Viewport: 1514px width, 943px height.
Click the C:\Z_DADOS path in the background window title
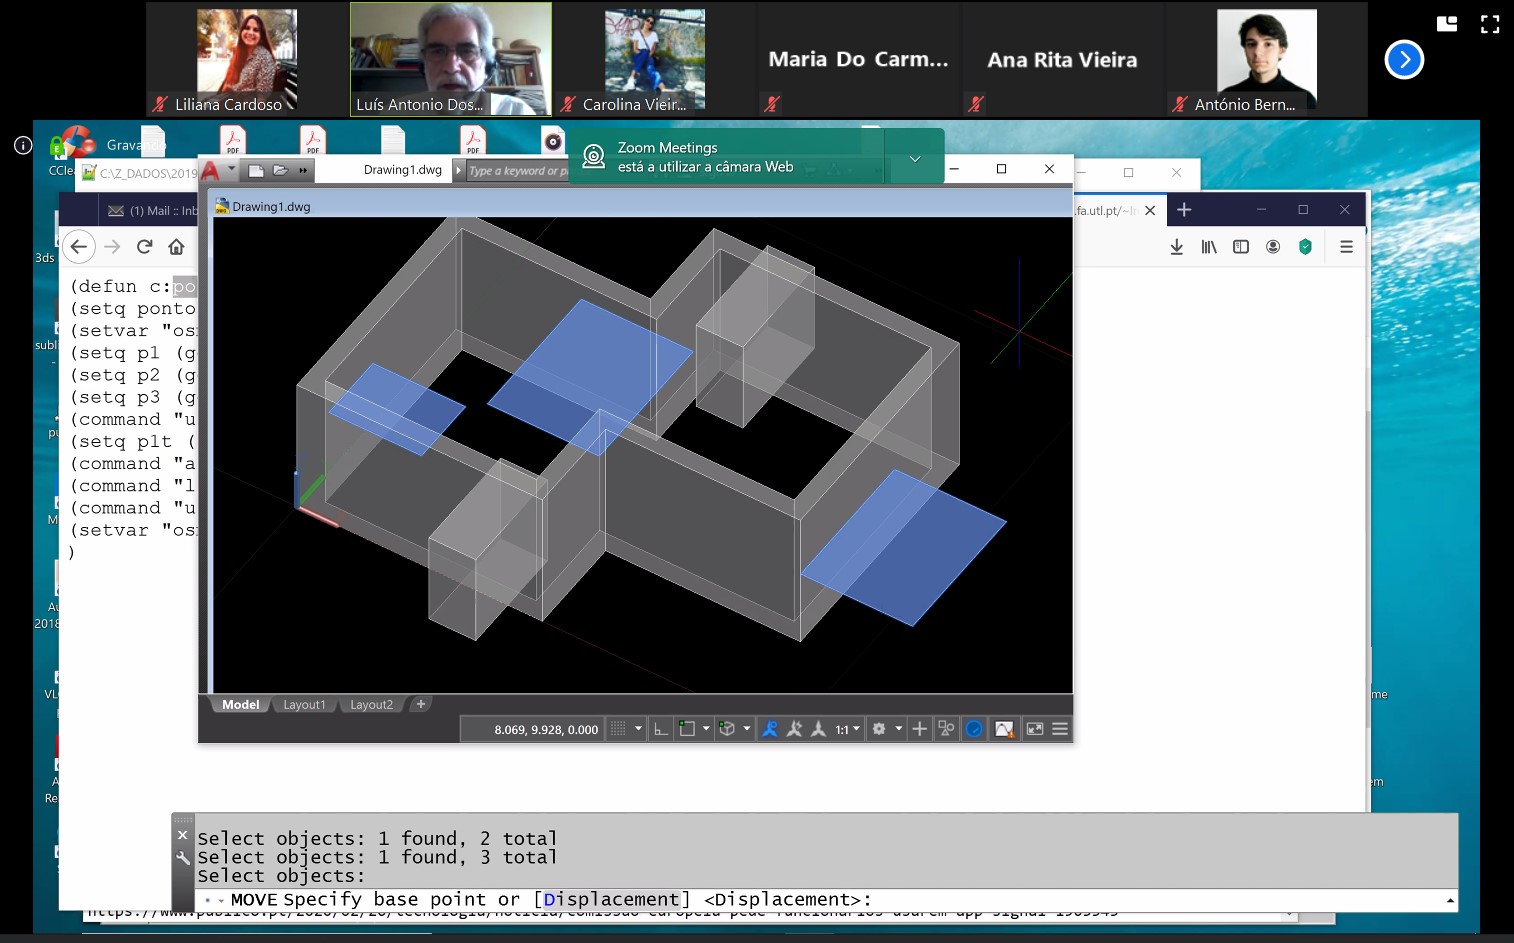148,174
